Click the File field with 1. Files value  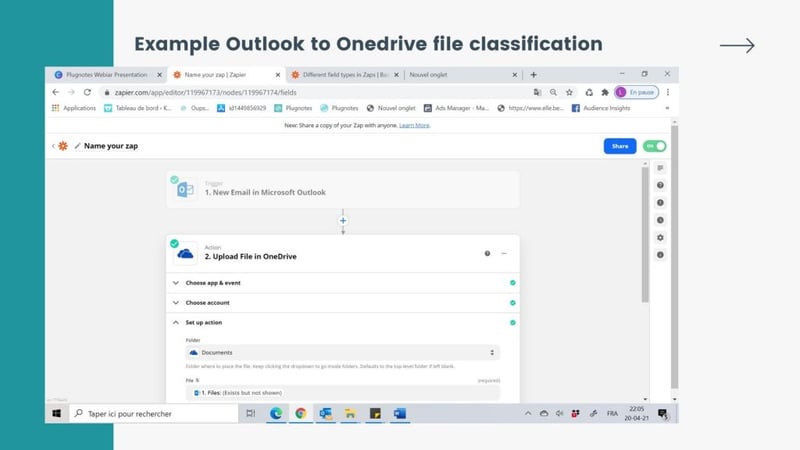[343, 393]
